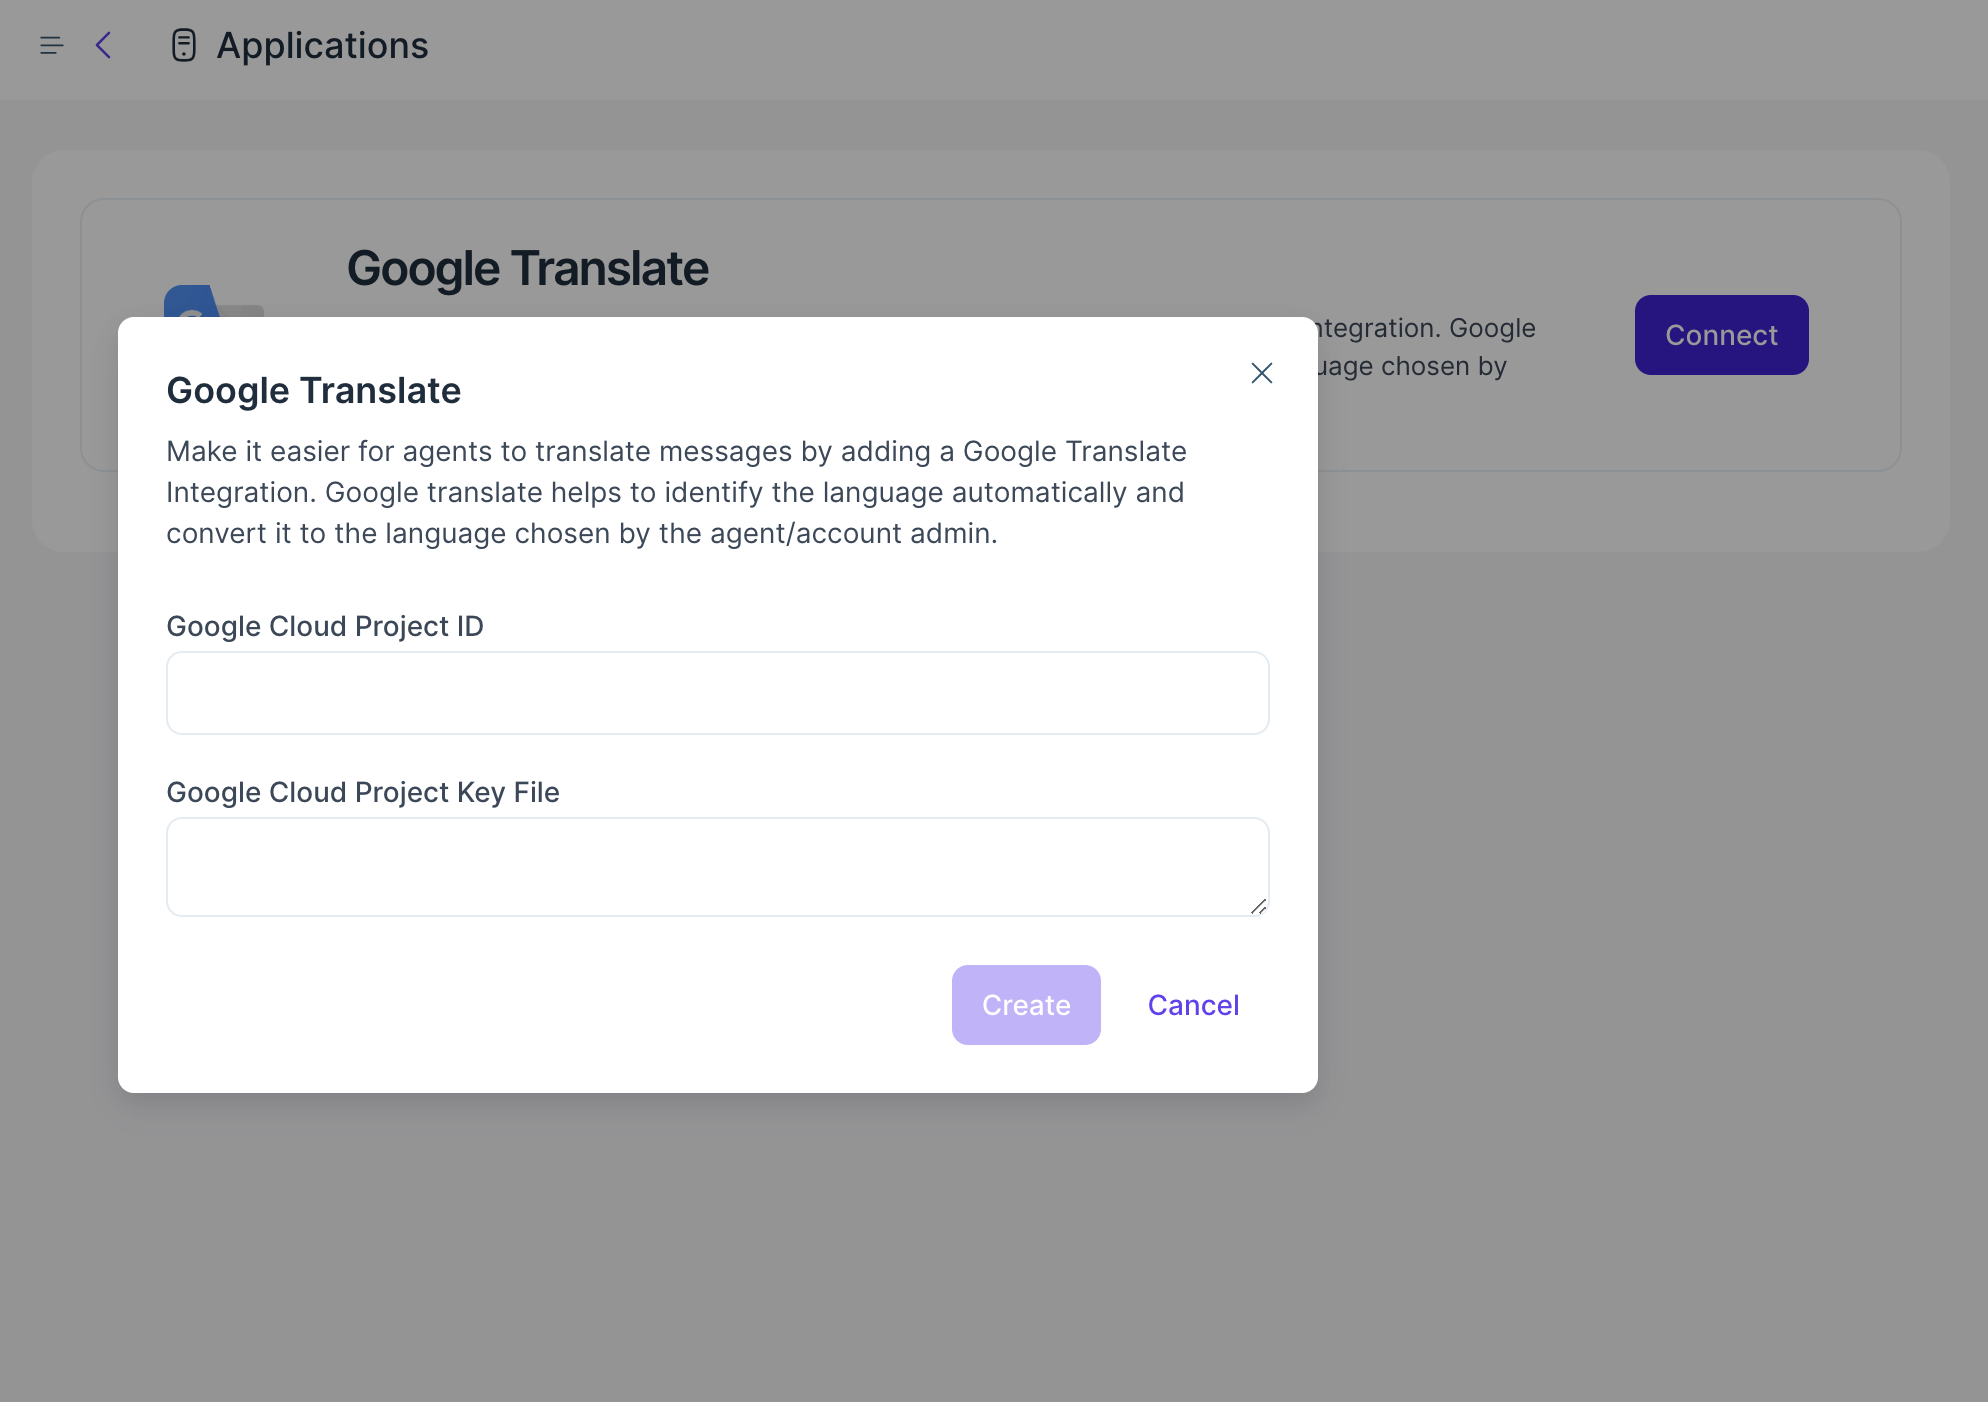The image size is (1988, 1402).
Task: Click the Project Key File textarea
Action: [x=718, y=867]
